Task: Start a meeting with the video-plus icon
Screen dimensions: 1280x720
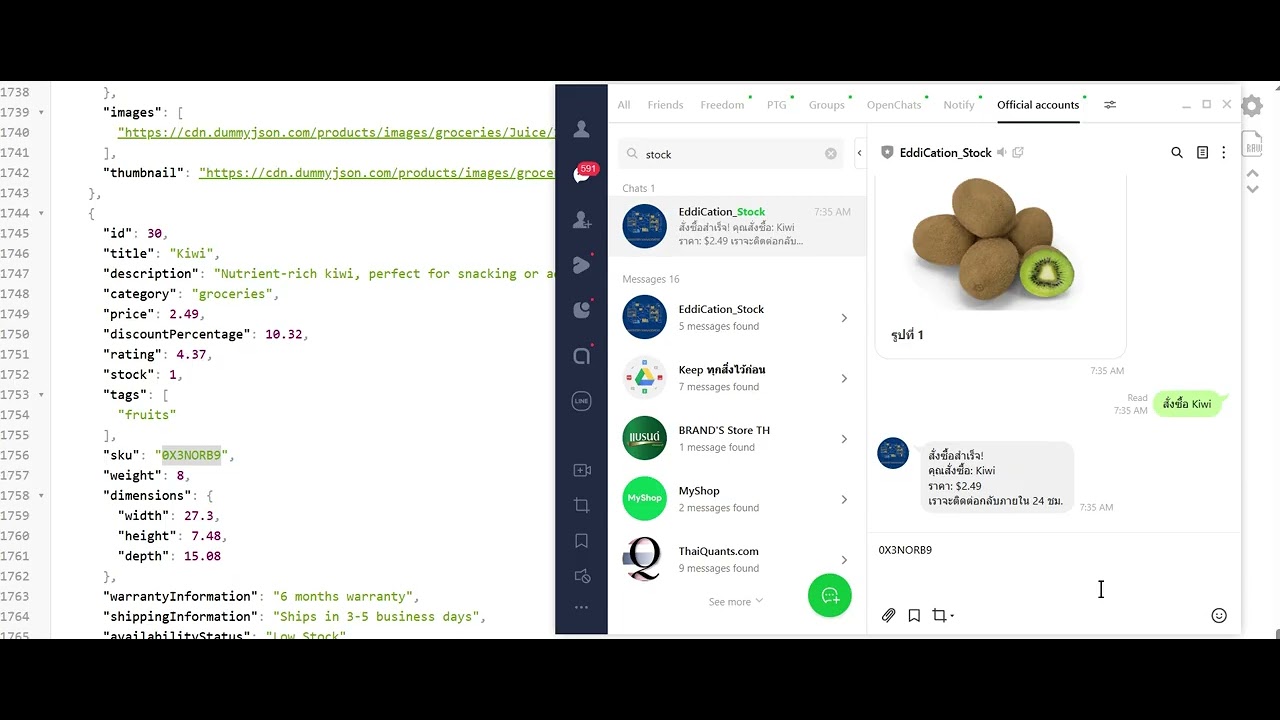Action: 582,470
